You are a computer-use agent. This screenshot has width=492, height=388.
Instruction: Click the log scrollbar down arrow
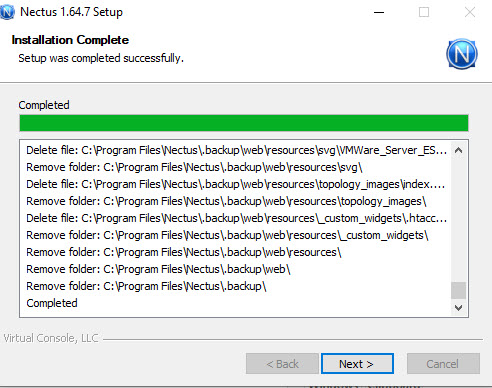coord(458,307)
